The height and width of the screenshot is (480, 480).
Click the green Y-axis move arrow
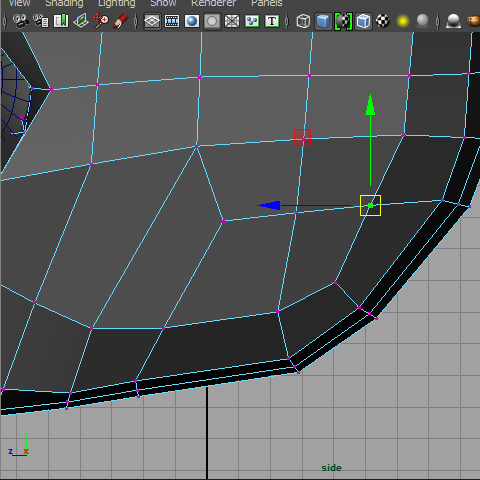[x=370, y=105]
